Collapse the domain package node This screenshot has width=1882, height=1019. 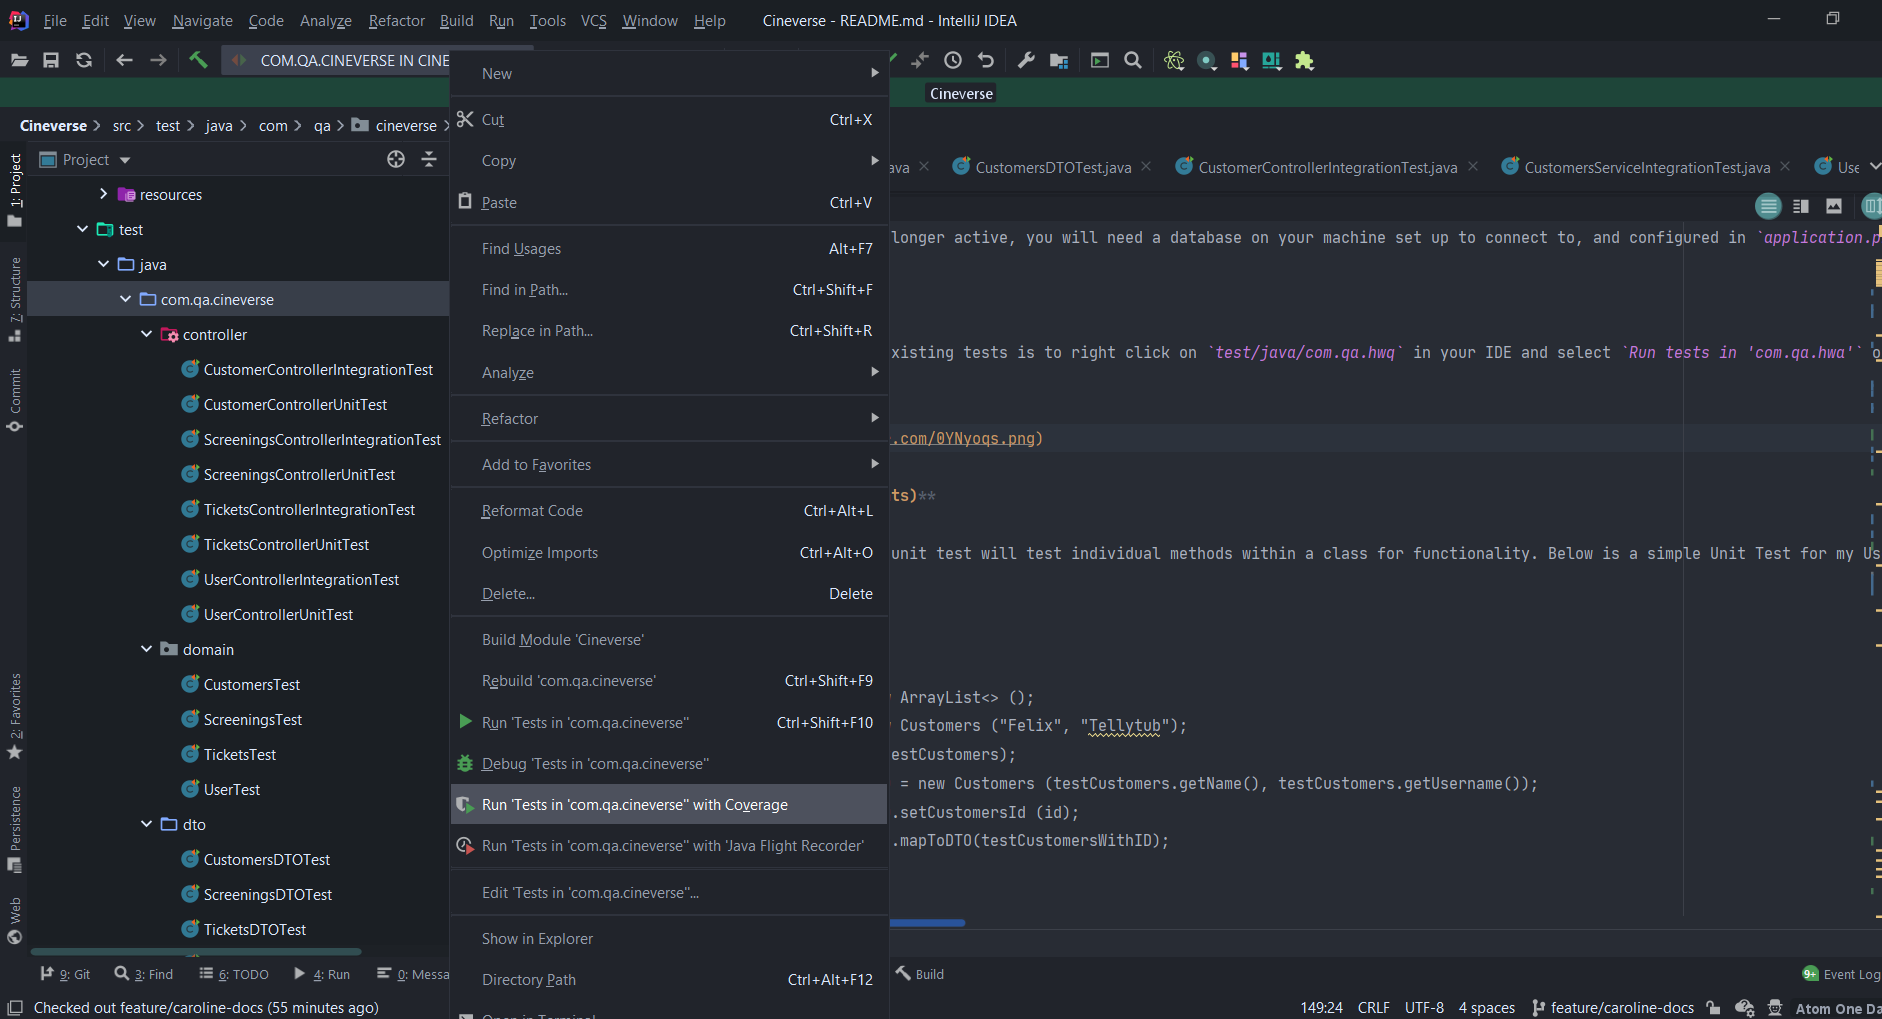(146, 649)
